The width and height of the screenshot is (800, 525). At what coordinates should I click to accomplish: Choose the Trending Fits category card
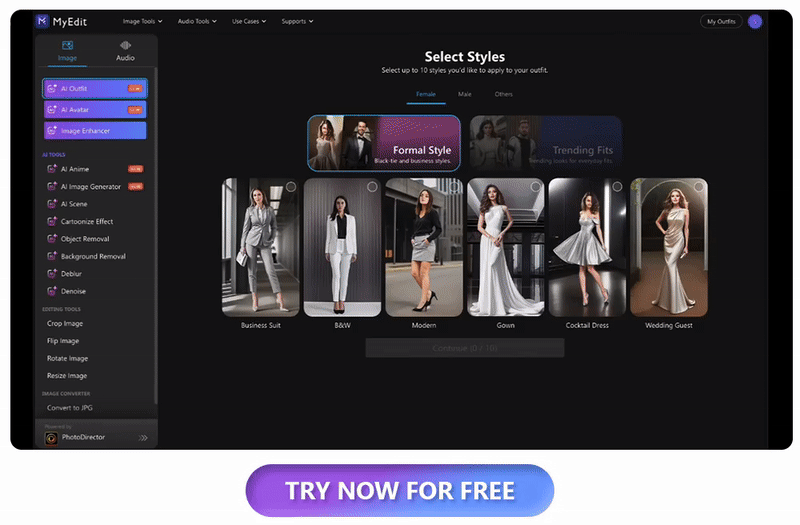[546, 143]
